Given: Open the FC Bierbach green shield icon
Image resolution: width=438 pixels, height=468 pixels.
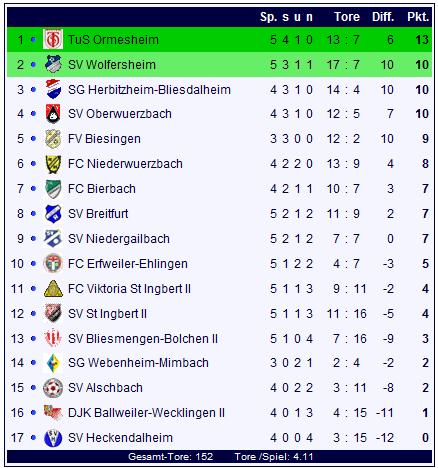Looking at the screenshot, I should tap(53, 189).
